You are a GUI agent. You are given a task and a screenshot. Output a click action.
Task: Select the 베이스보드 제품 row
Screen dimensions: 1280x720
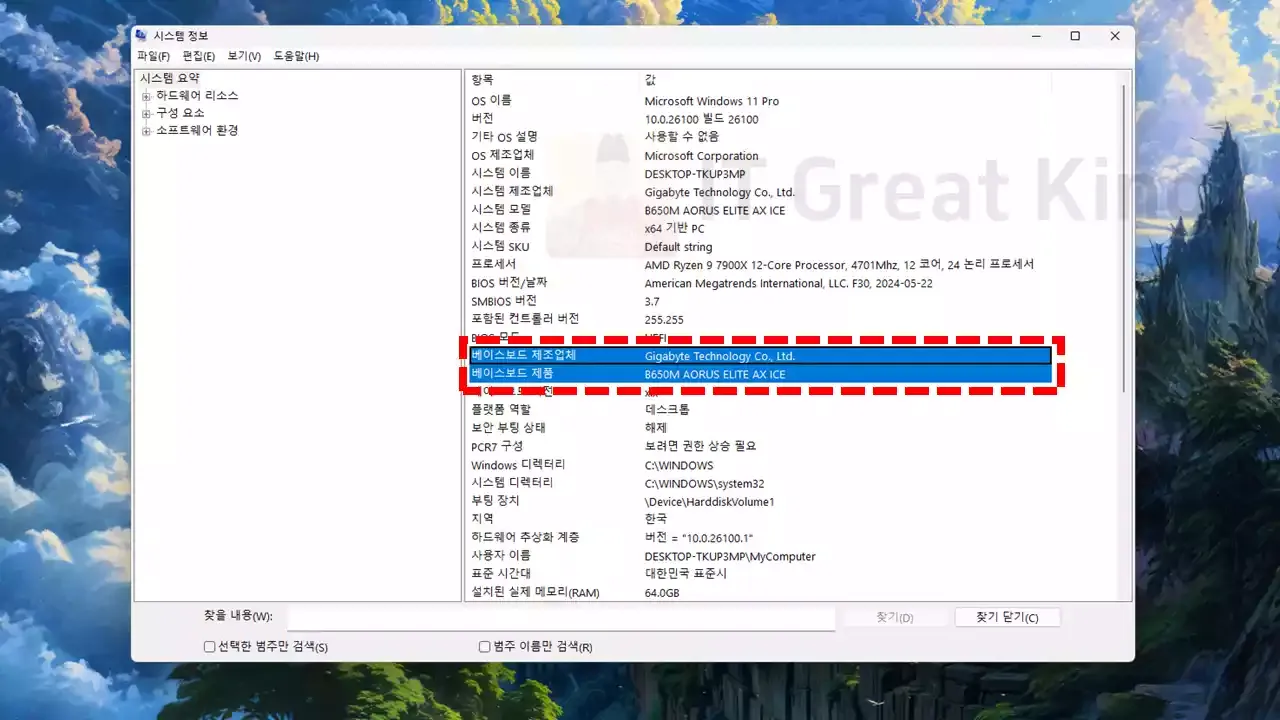[x=760, y=374]
